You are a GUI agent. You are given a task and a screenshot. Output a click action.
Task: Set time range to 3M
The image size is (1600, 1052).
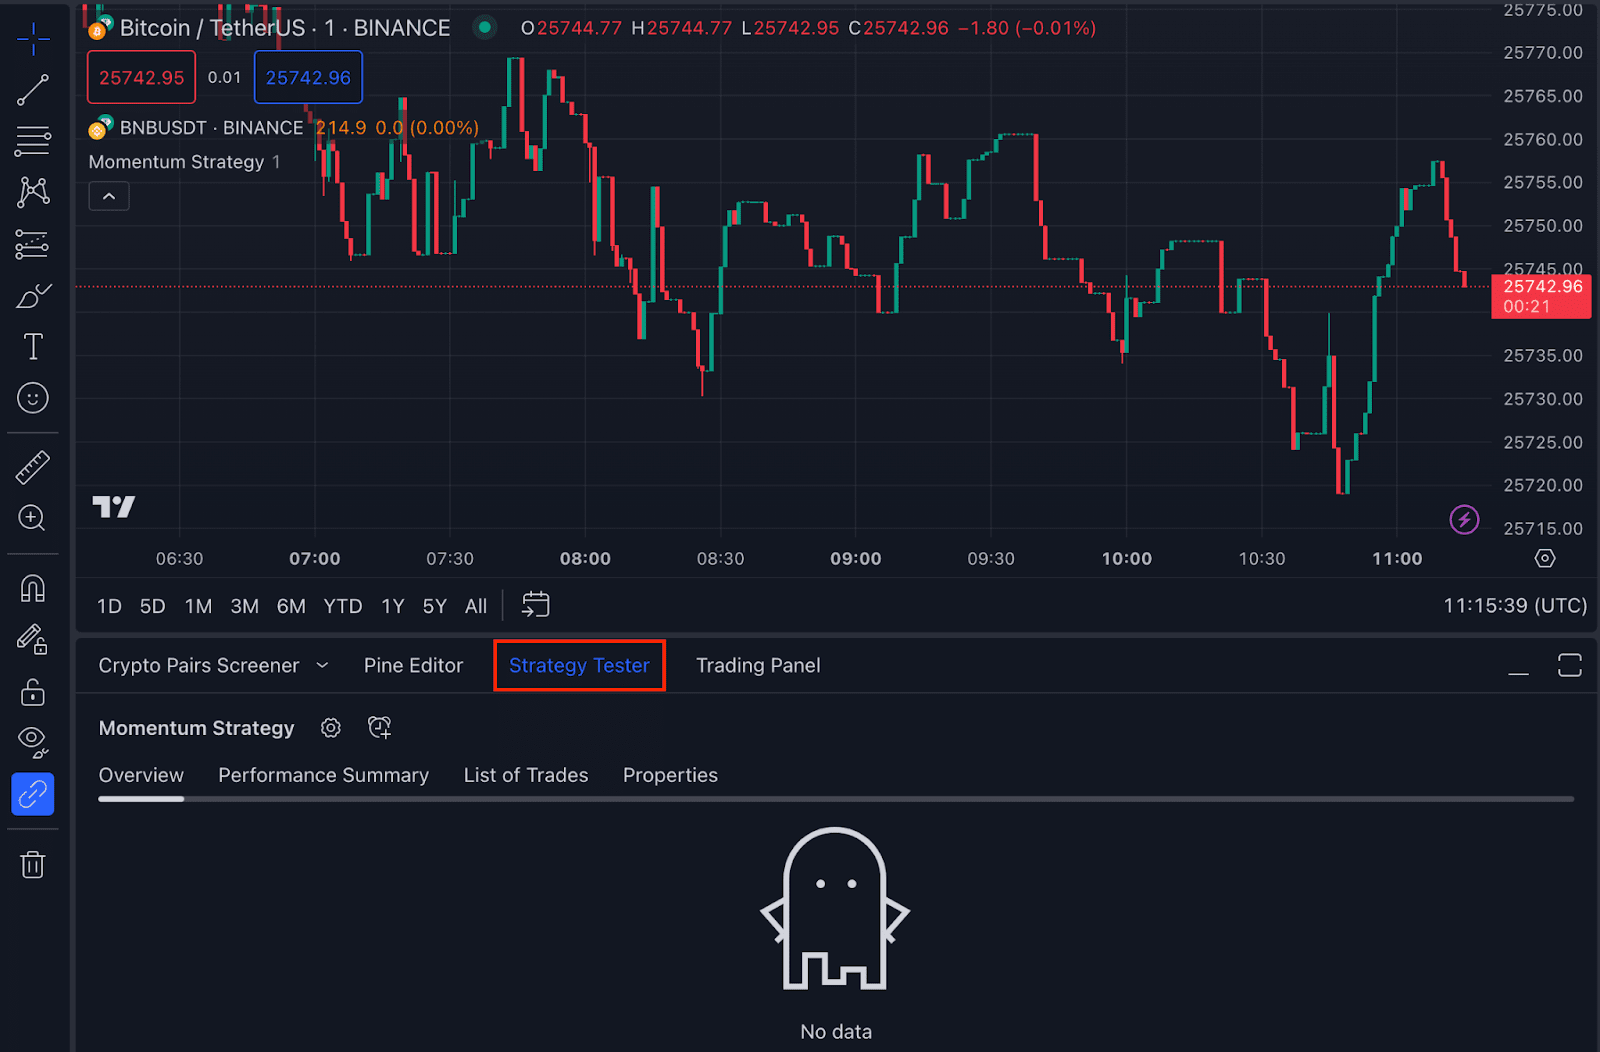pyautogui.click(x=244, y=606)
